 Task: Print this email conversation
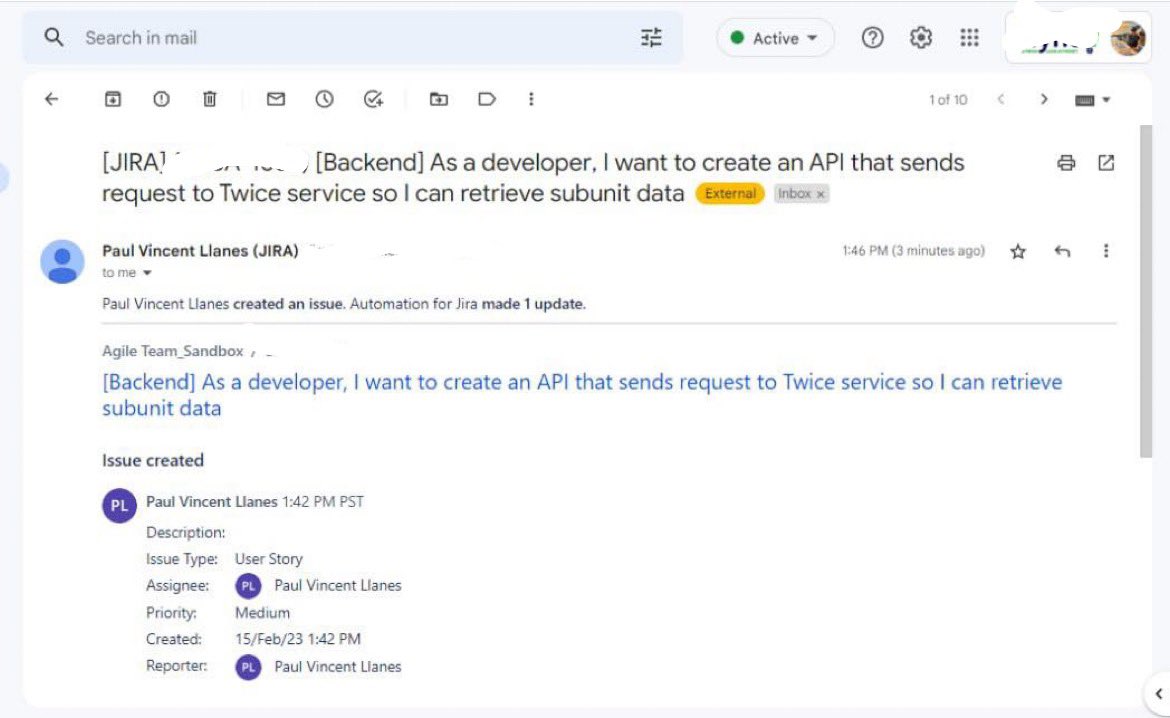1066,163
